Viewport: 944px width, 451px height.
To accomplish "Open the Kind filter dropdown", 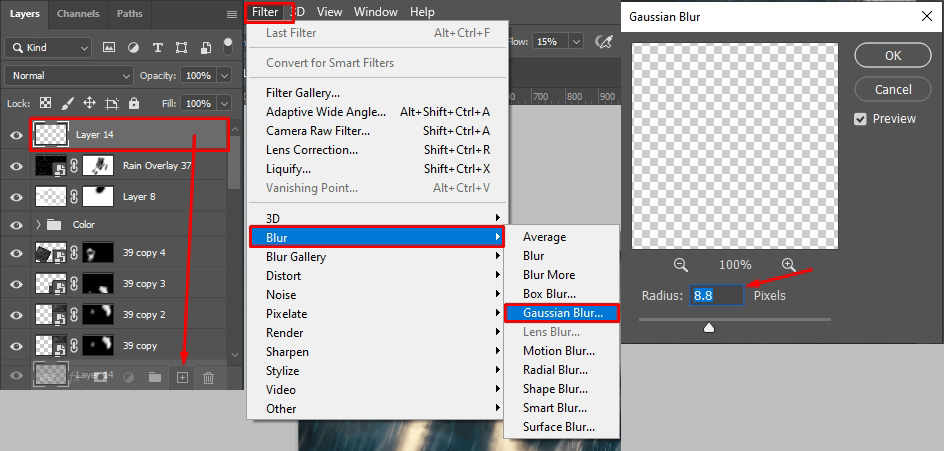I will pyautogui.click(x=48, y=48).
